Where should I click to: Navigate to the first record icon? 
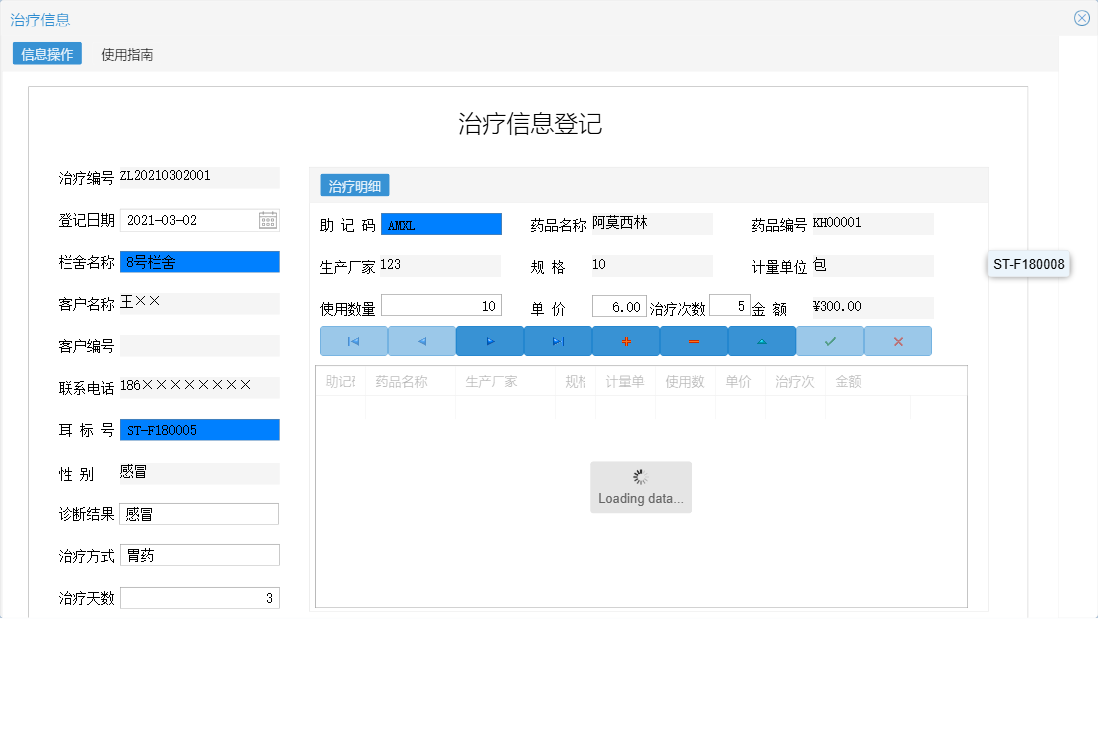tap(353, 341)
